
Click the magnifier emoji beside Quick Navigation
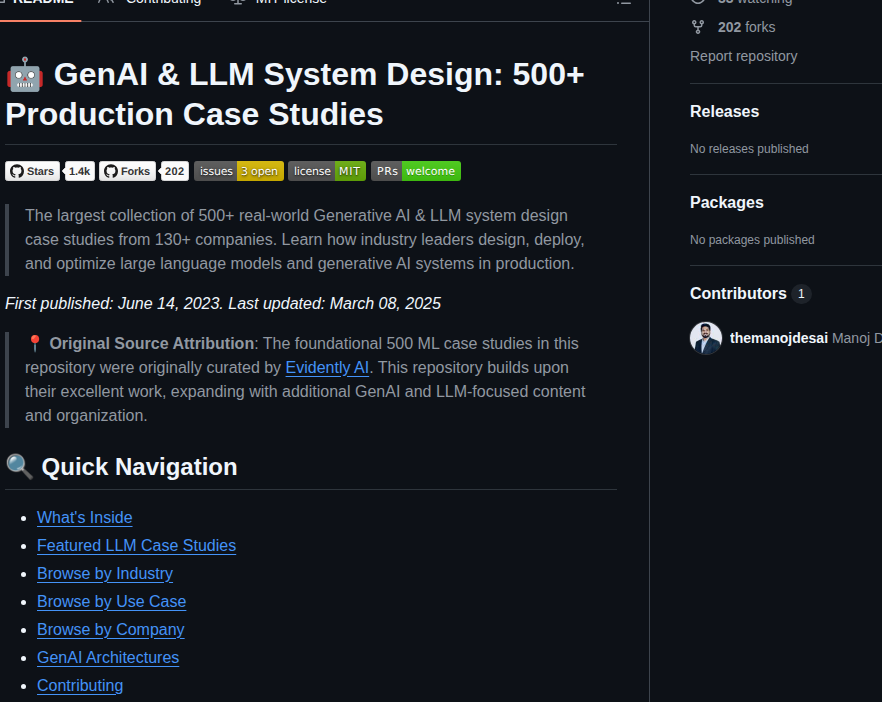pos(20,466)
